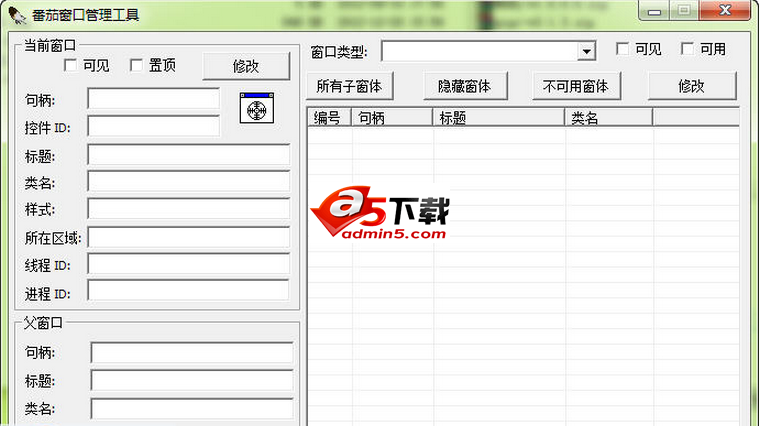The image size is (760, 426).
Task: Click 句柄 column header in the list
Action: pyautogui.click(x=392, y=118)
